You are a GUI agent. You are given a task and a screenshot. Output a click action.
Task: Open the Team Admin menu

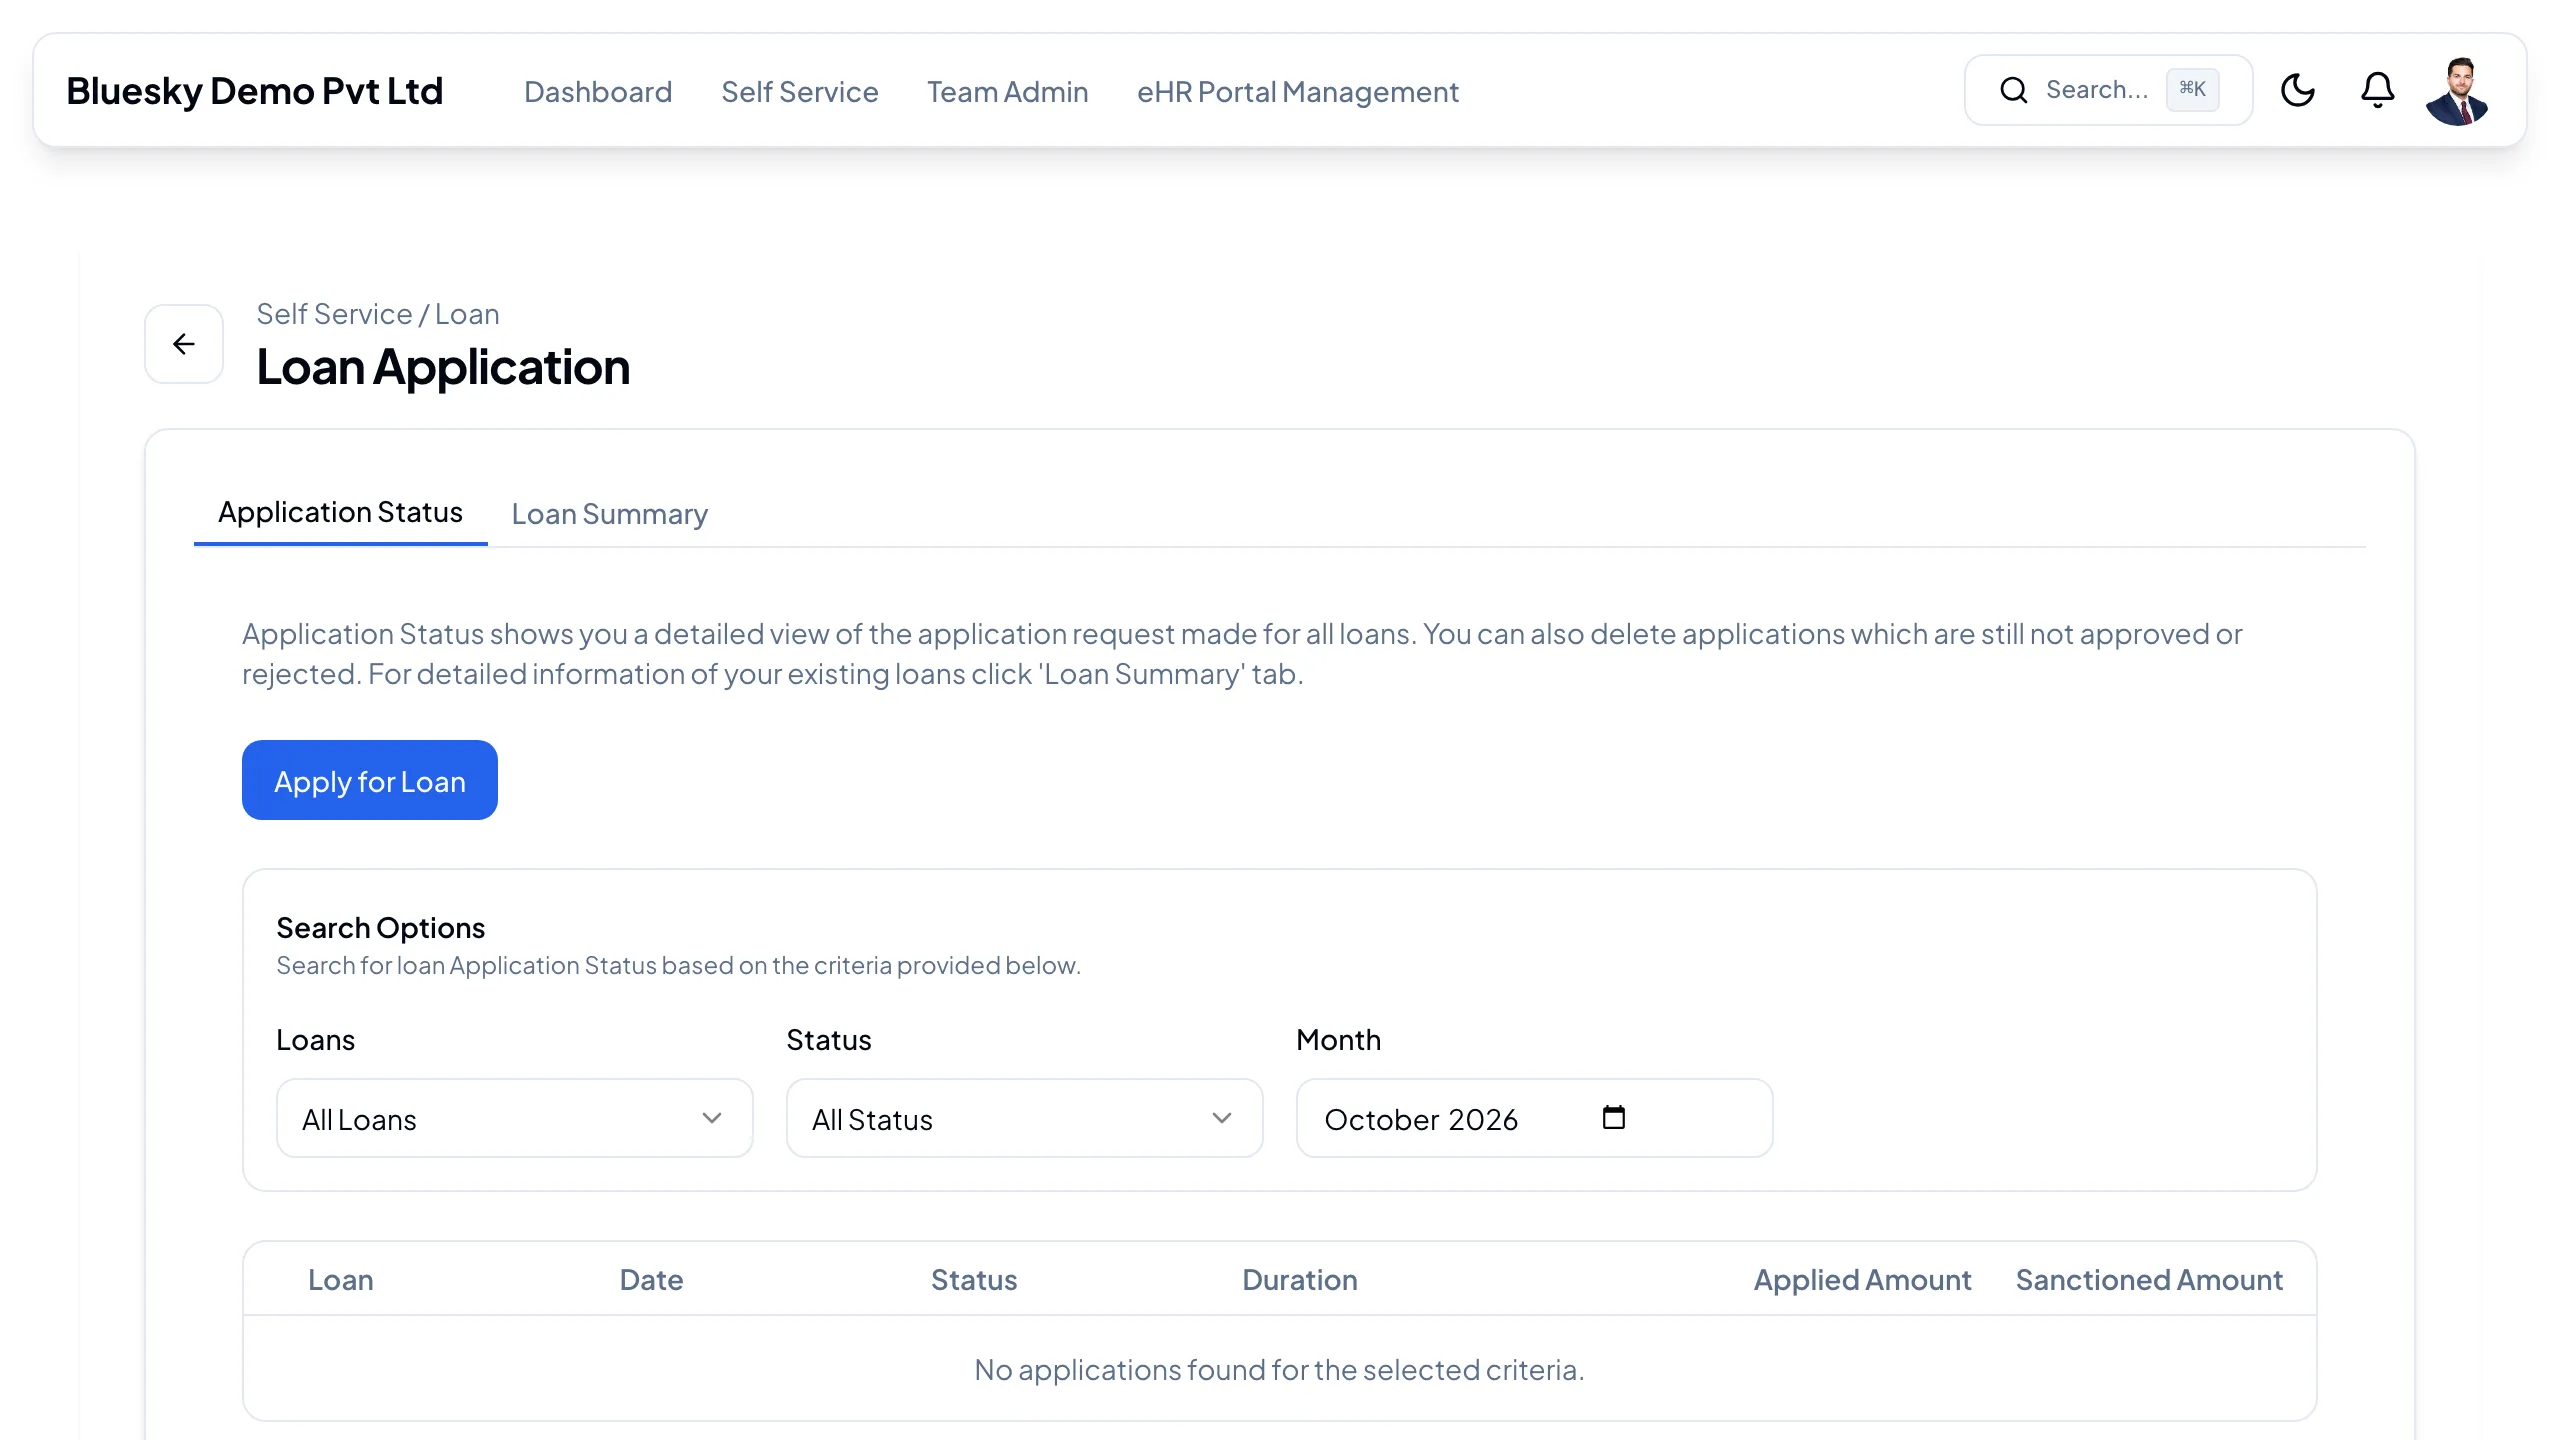tap(1007, 92)
